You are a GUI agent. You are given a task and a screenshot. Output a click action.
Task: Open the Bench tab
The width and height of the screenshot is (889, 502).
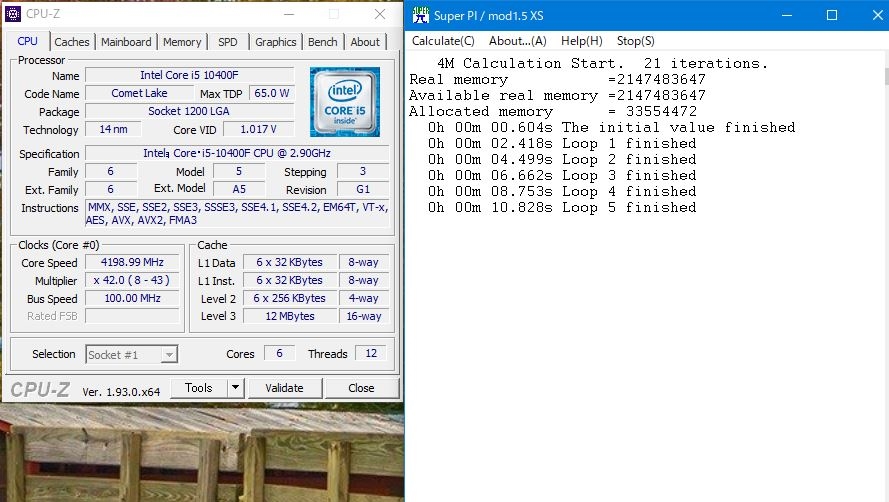pyautogui.click(x=323, y=42)
